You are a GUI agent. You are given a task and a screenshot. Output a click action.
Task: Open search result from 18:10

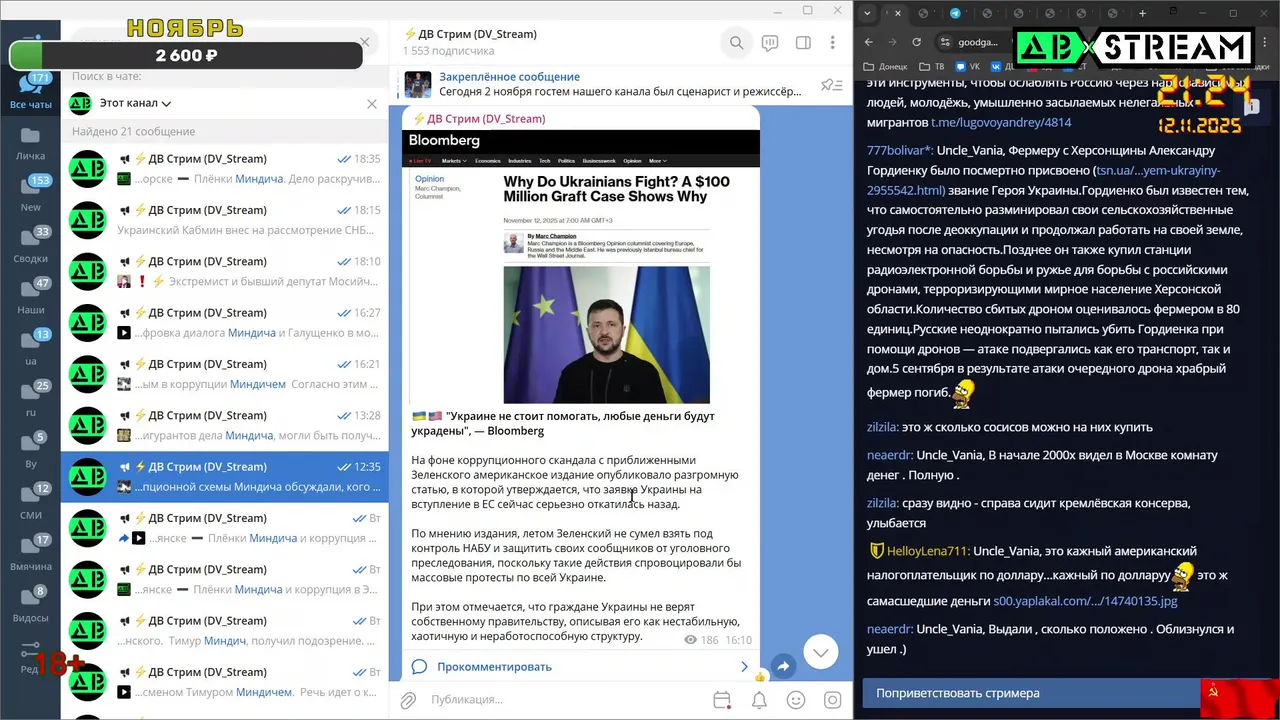pos(225,271)
